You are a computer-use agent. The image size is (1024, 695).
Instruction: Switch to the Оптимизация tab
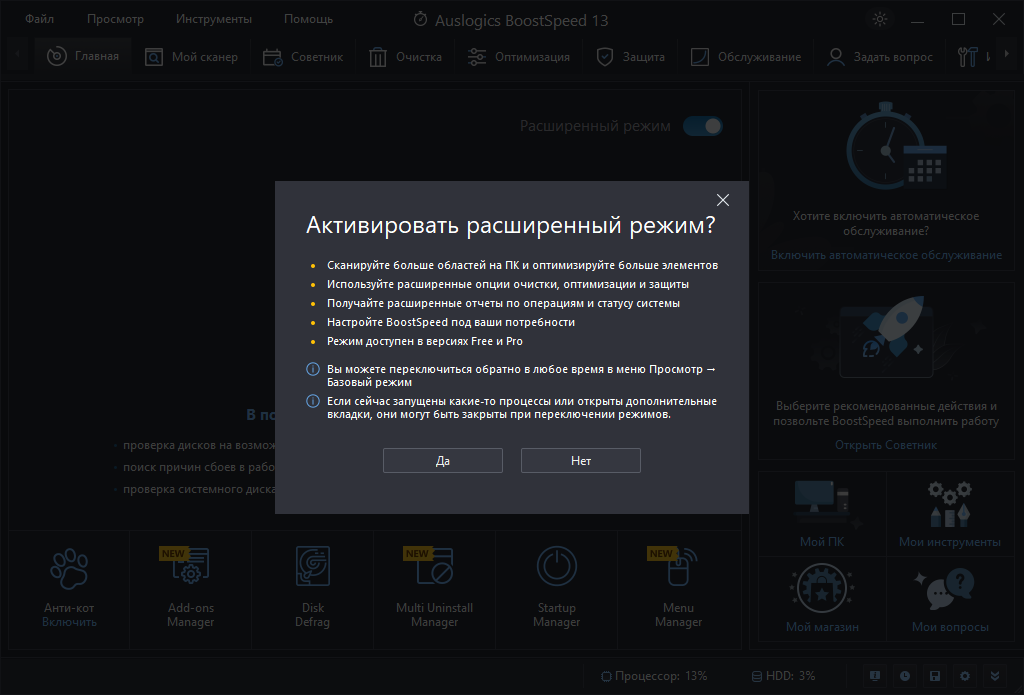pyautogui.click(x=519, y=57)
